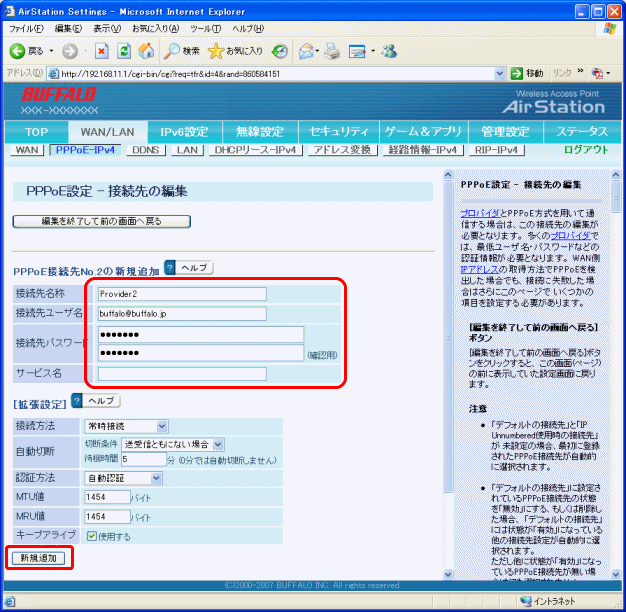Click the browser Refresh icon
The width and height of the screenshot is (626, 612).
point(124,50)
